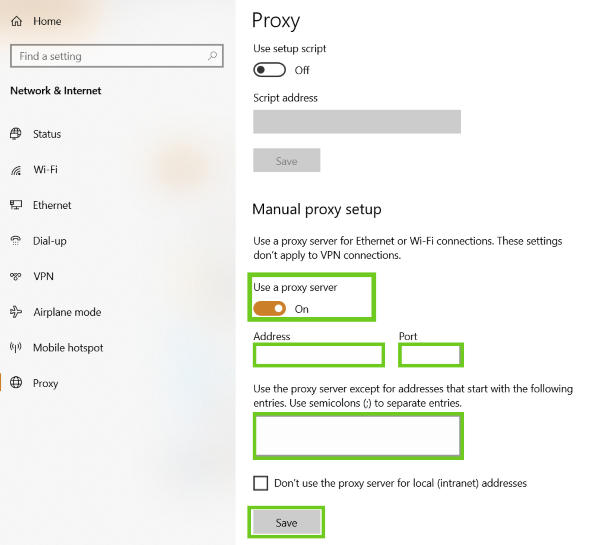Viewport: 600px width, 545px height.
Task: Click the Proxy globe icon
Action: [x=16, y=383]
